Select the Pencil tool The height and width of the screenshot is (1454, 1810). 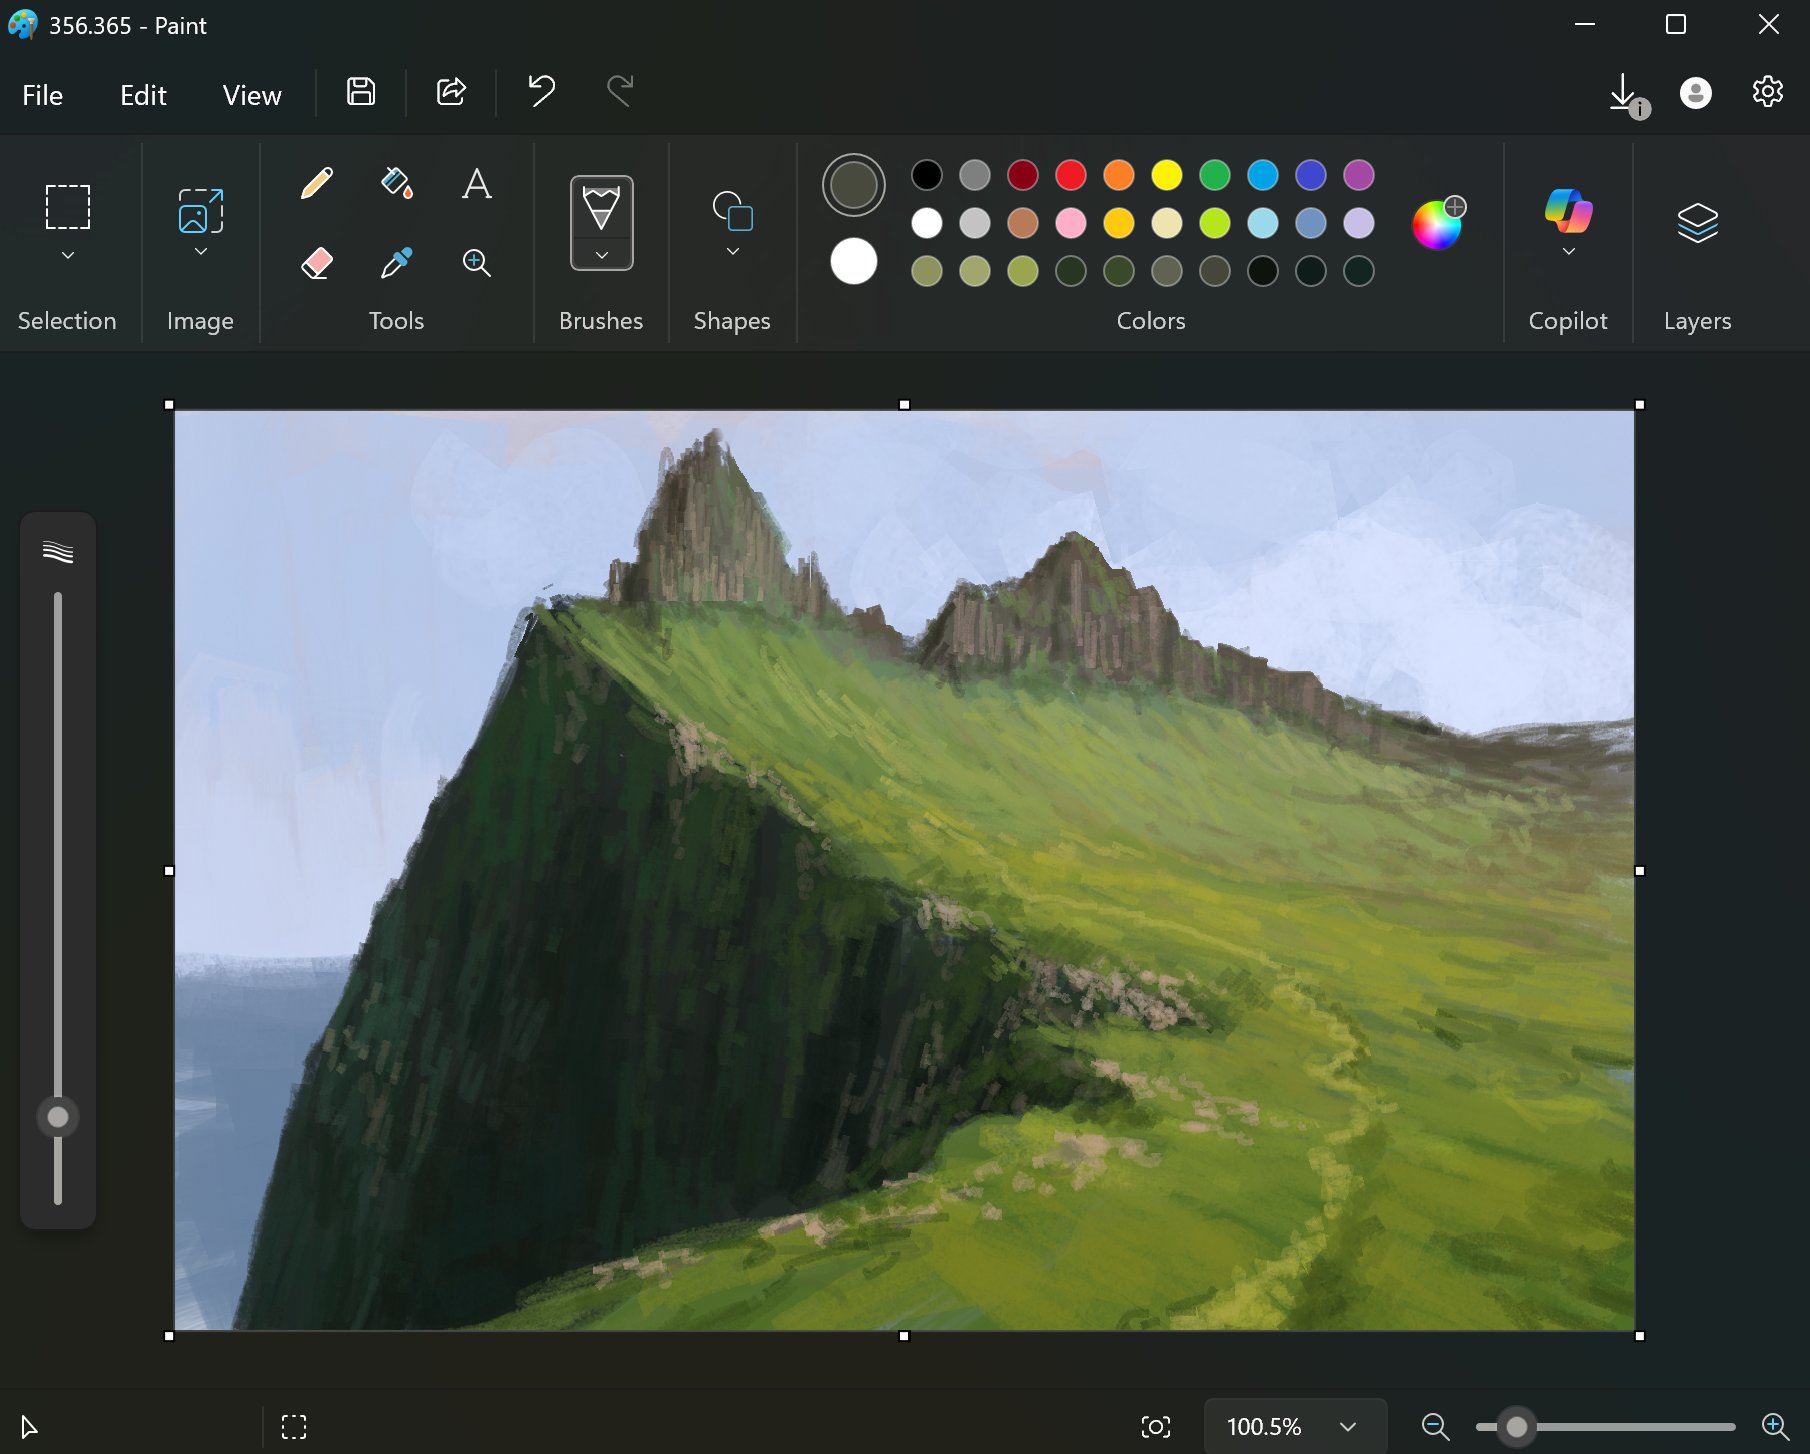coord(317,184)
